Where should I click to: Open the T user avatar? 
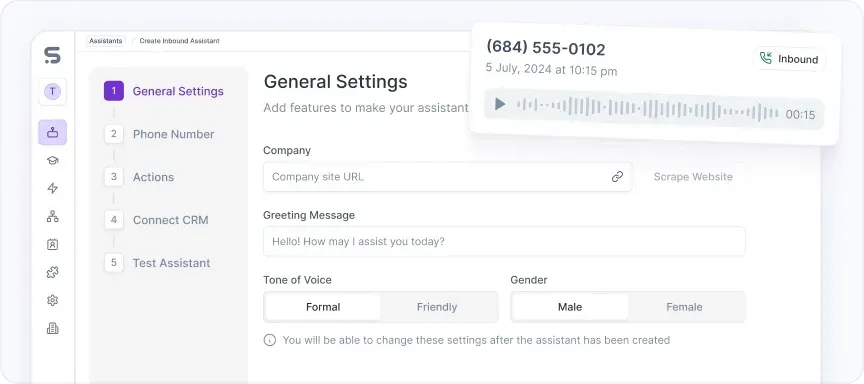click(x=52, y=91)
